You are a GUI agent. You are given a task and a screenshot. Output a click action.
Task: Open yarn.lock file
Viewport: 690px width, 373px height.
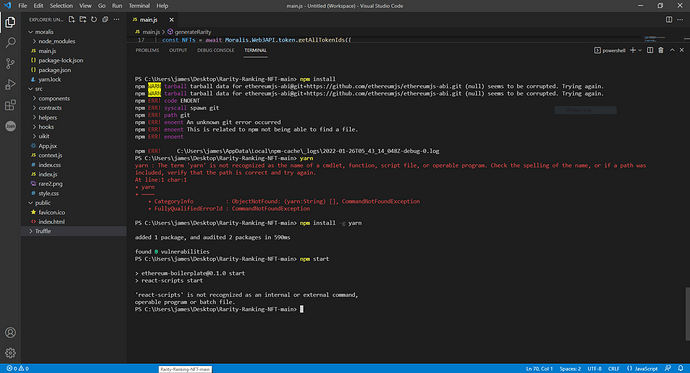(74, 80)
